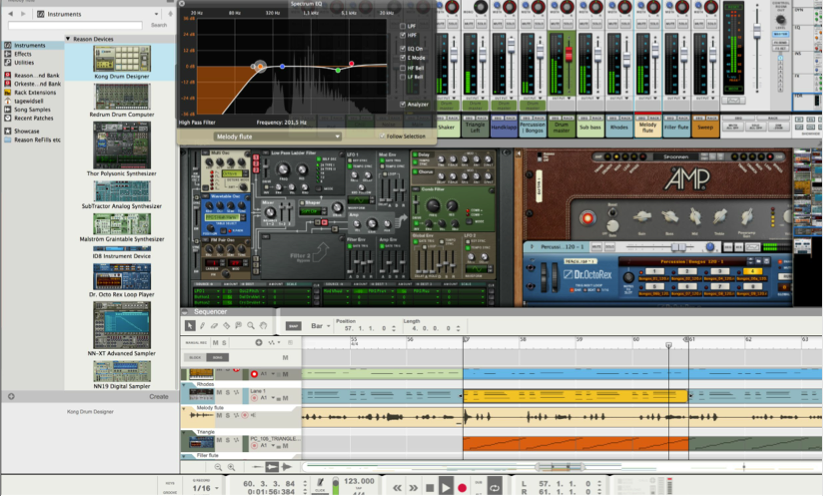The width and height of the screenshot is (823, 496).
Task: Open the Triangle track A1 lane dropdown
Action: coord(272,446)
